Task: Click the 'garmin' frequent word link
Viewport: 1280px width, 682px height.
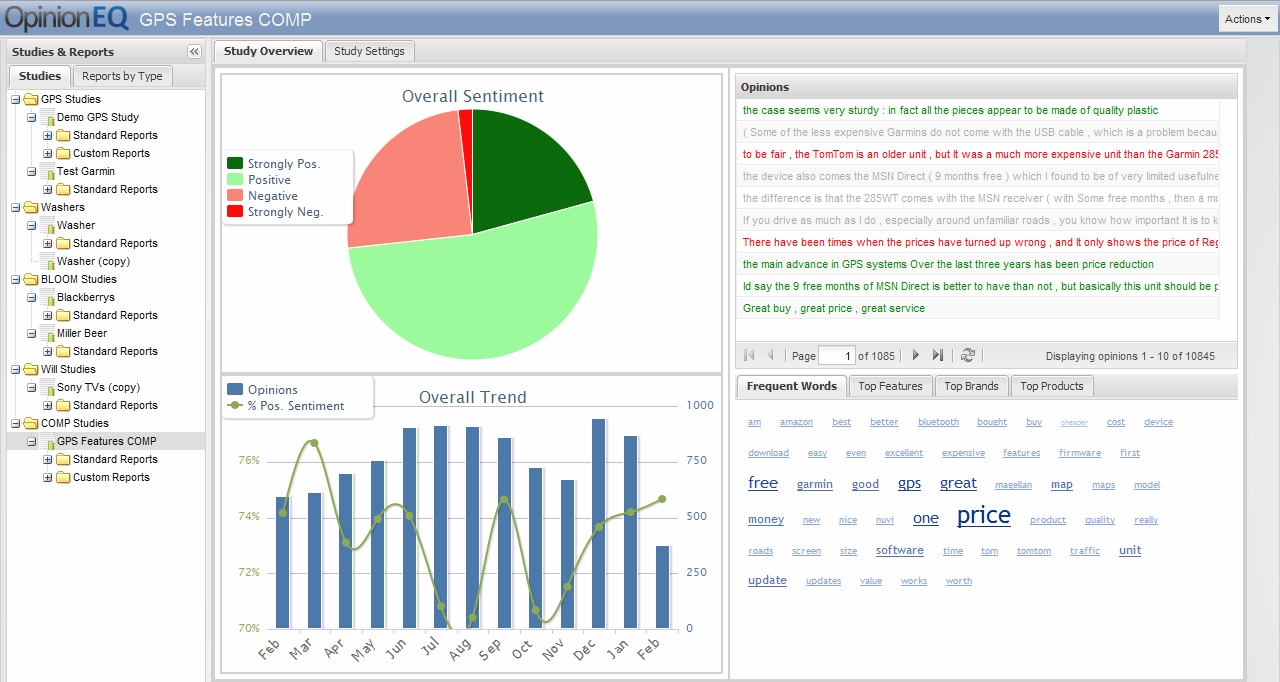Action: [814, 485]
